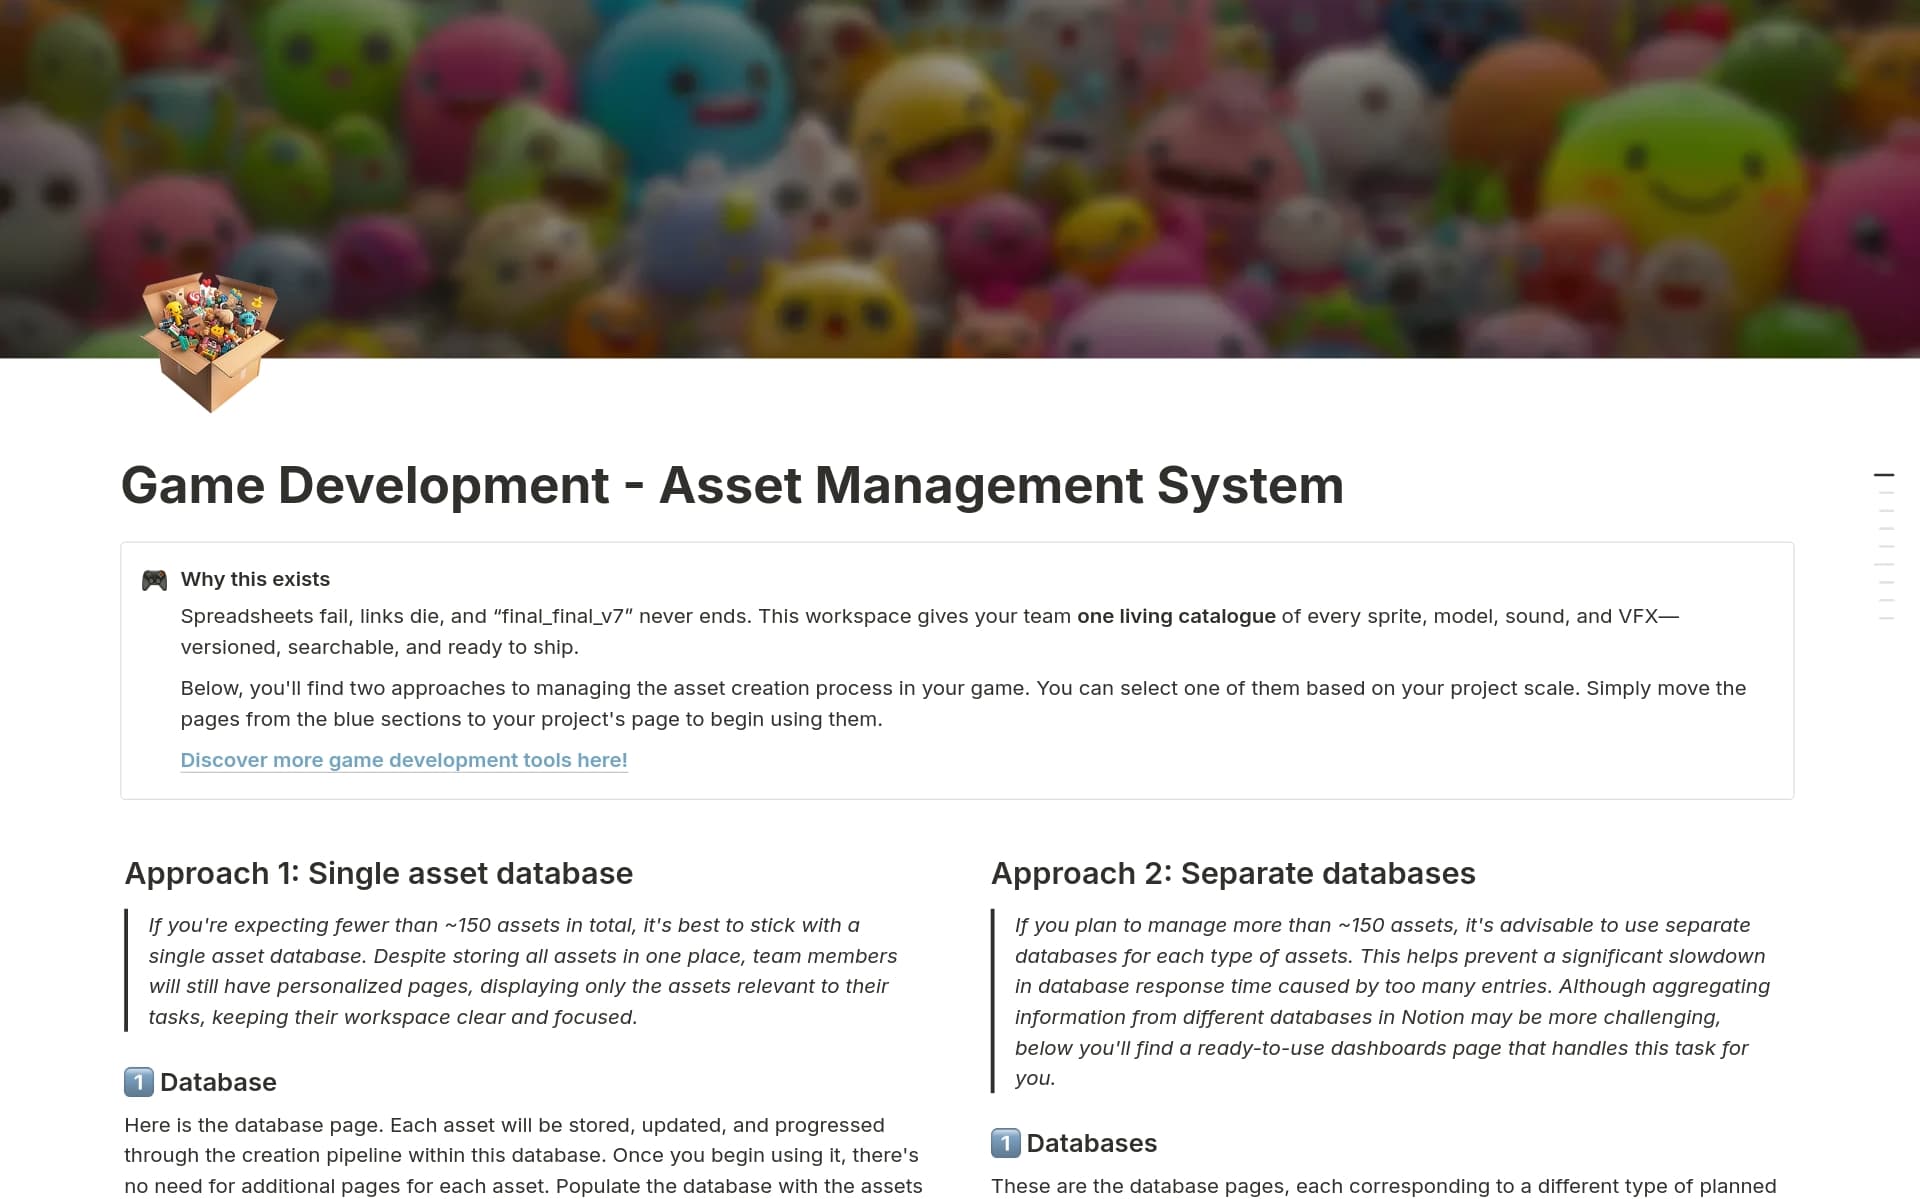Click the number 1 emoji beside Database
The image size is (1920, 1199).
(x=138, y=1082)
